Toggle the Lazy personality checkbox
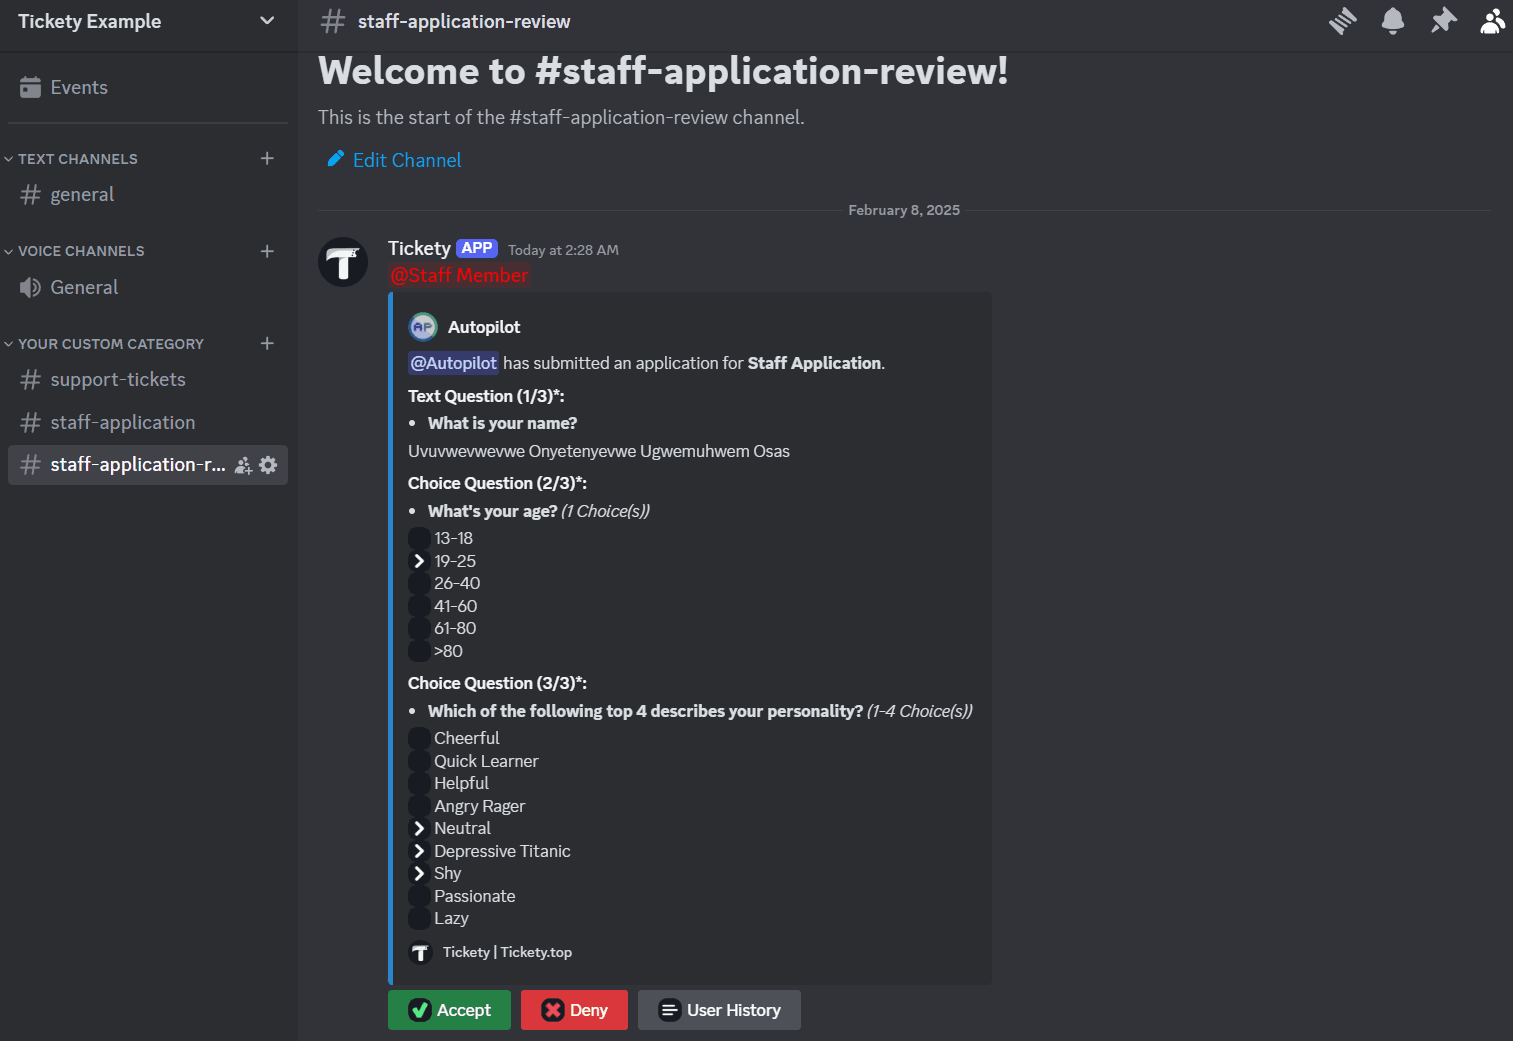1513x1041 pixels. click(x=418, y=918)
